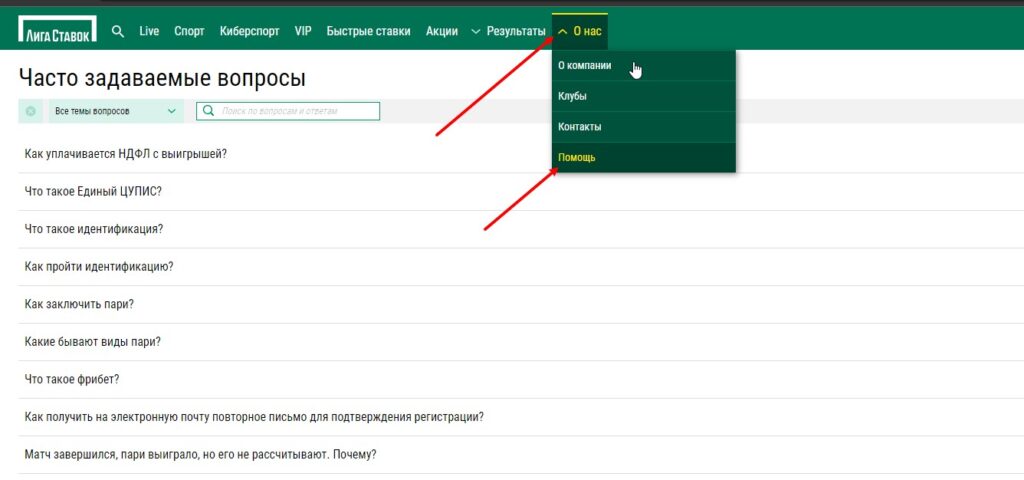Open search via magnifier icon in navbar
This screenshot has height=480, width=1024.
tap(118, 31)
